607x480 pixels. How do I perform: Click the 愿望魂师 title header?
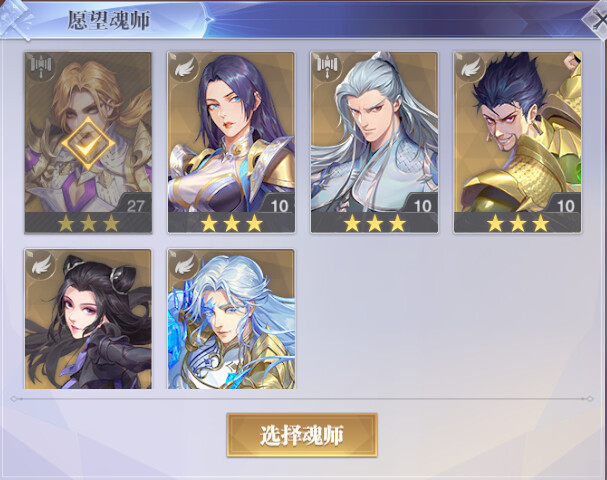click(x=109, y=20)
